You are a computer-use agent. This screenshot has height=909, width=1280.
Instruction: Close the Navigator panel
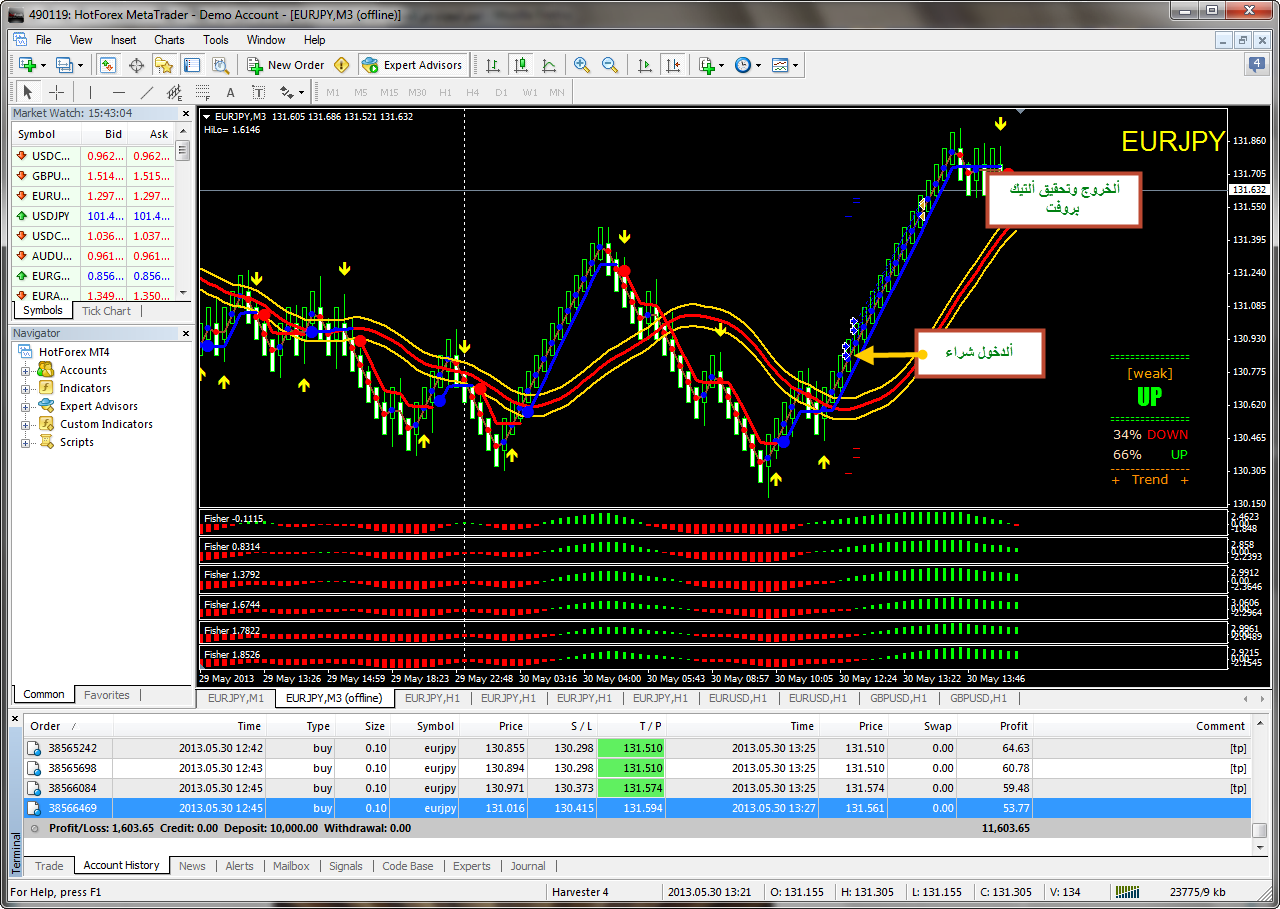[185, 333]
